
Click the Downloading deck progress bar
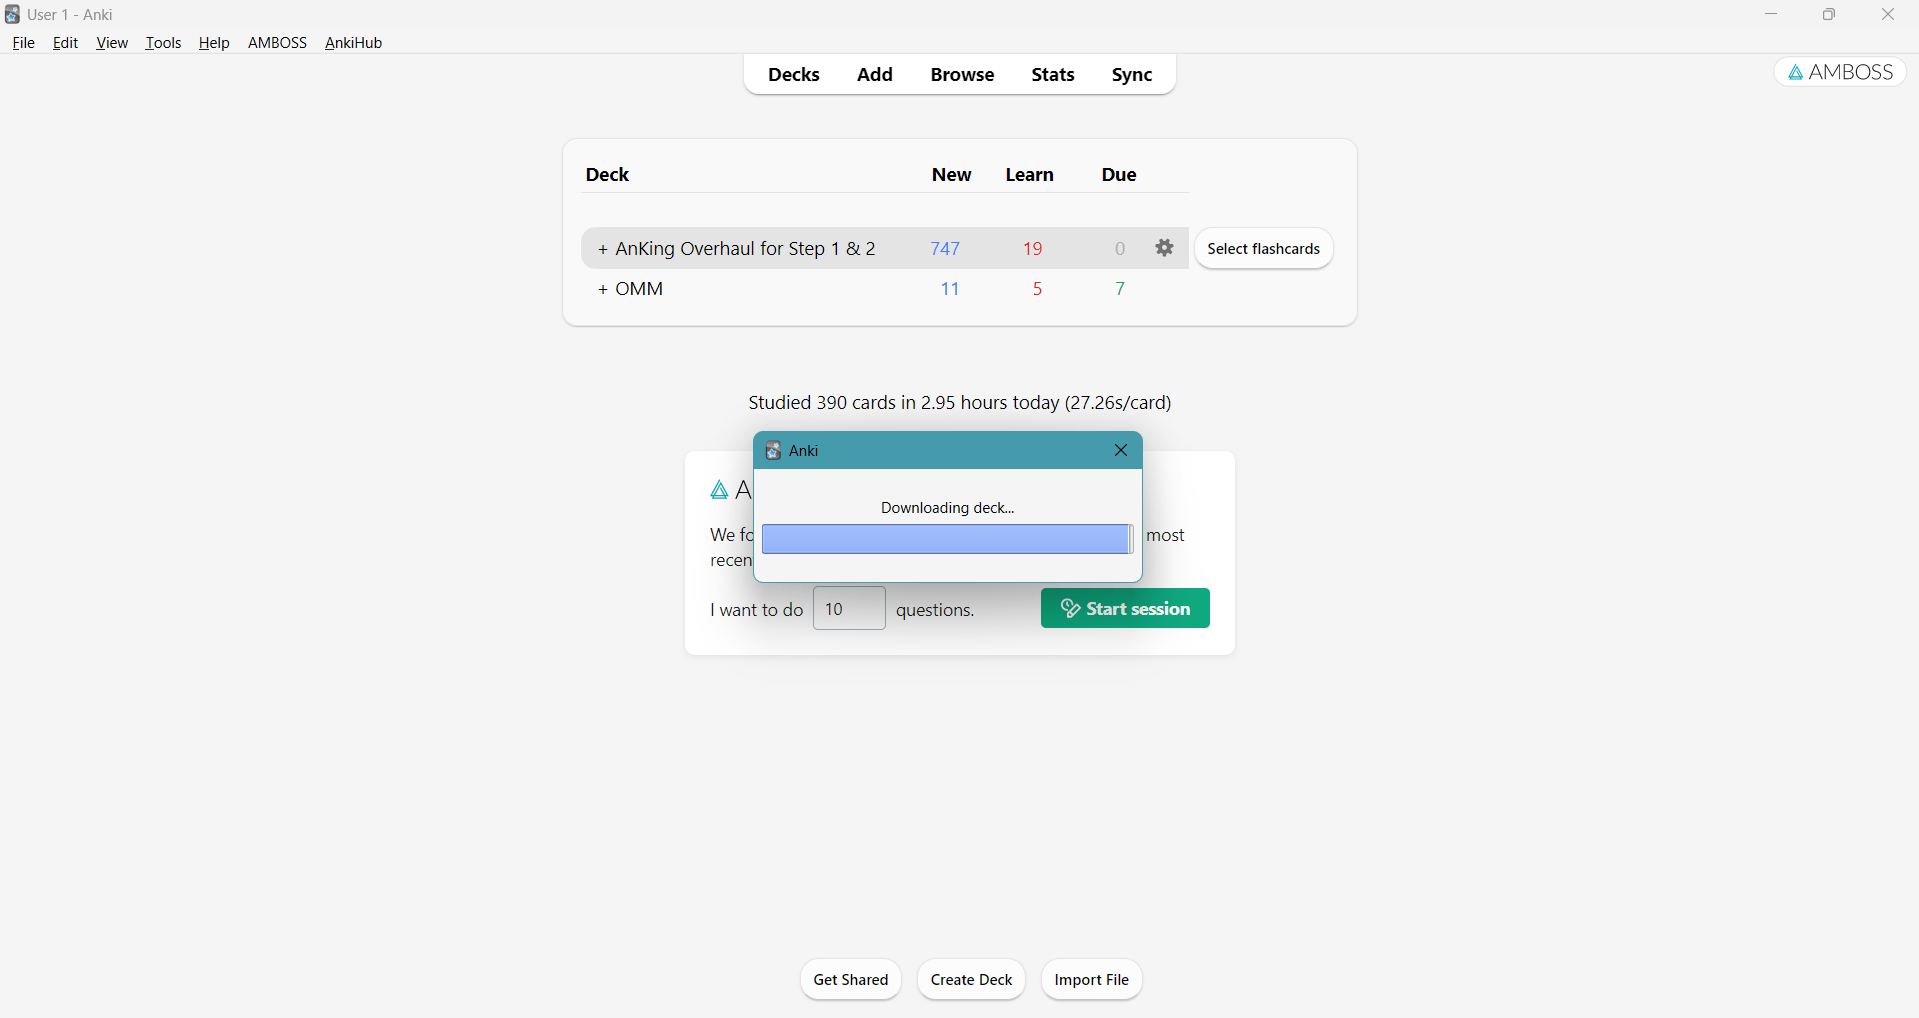click(946, 539)
